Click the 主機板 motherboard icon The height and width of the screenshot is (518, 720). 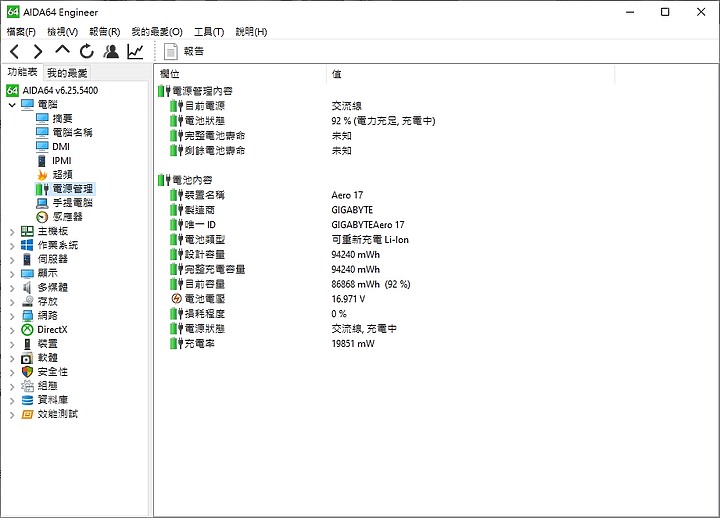point(28,231)
